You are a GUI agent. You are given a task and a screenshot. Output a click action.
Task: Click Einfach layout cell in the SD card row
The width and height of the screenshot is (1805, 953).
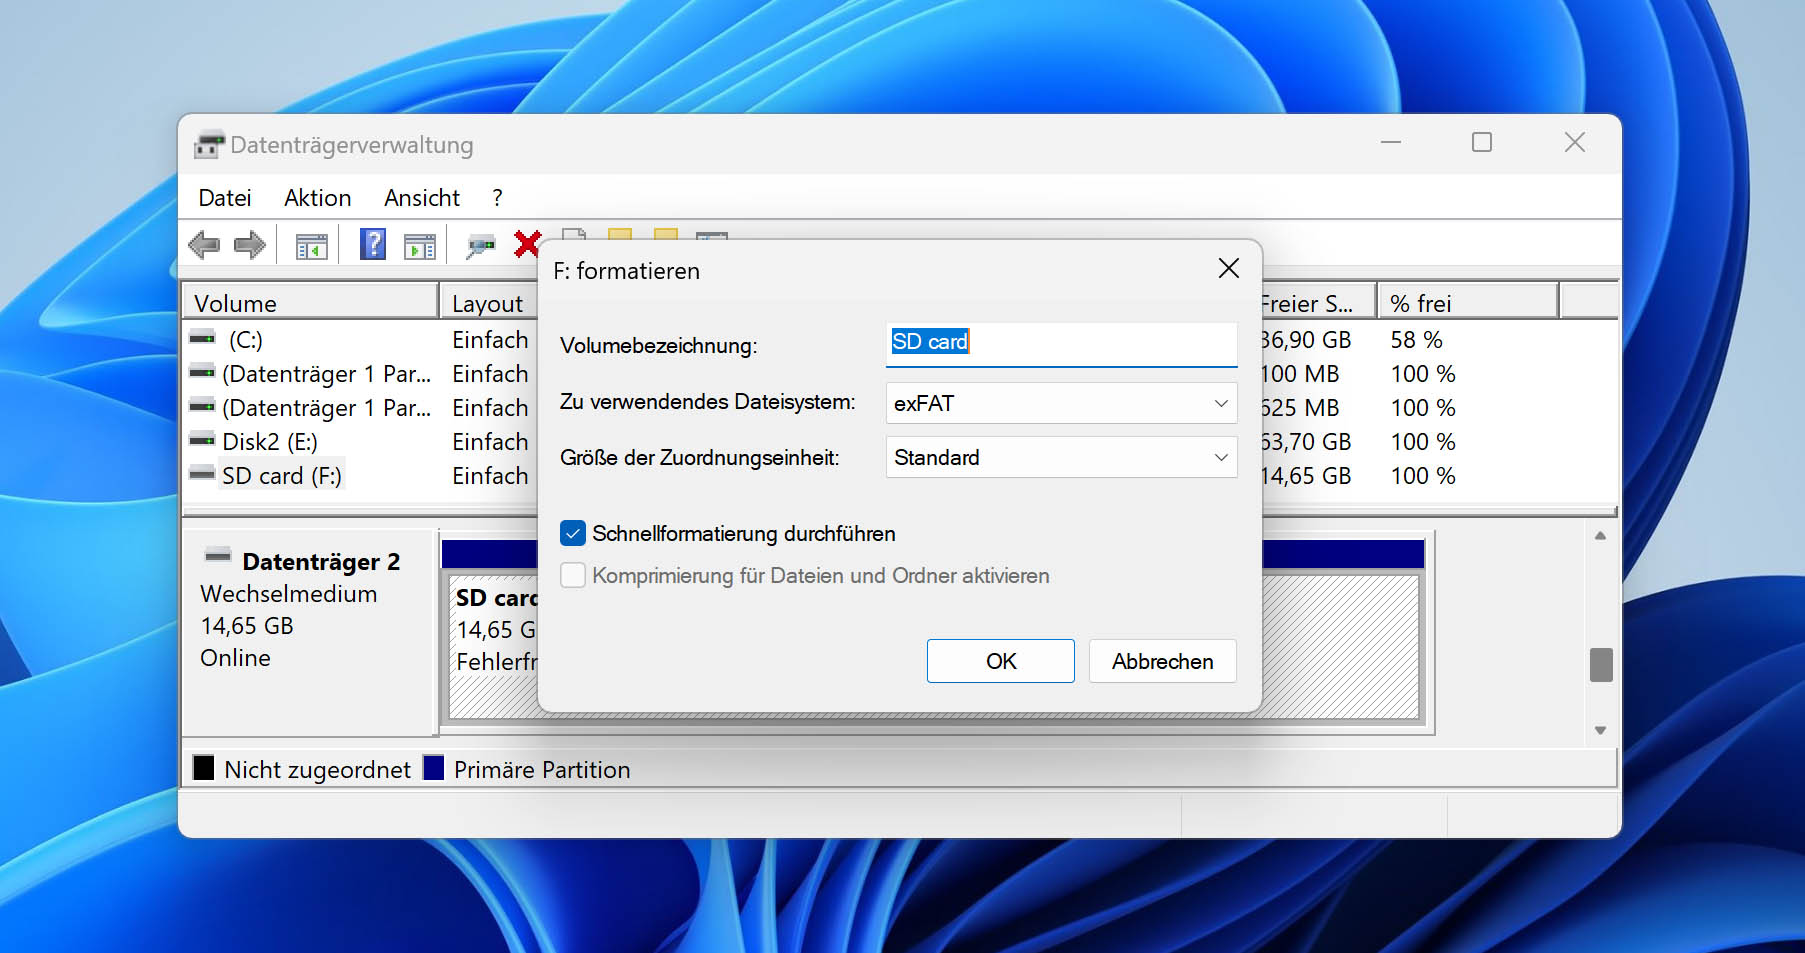490,476
